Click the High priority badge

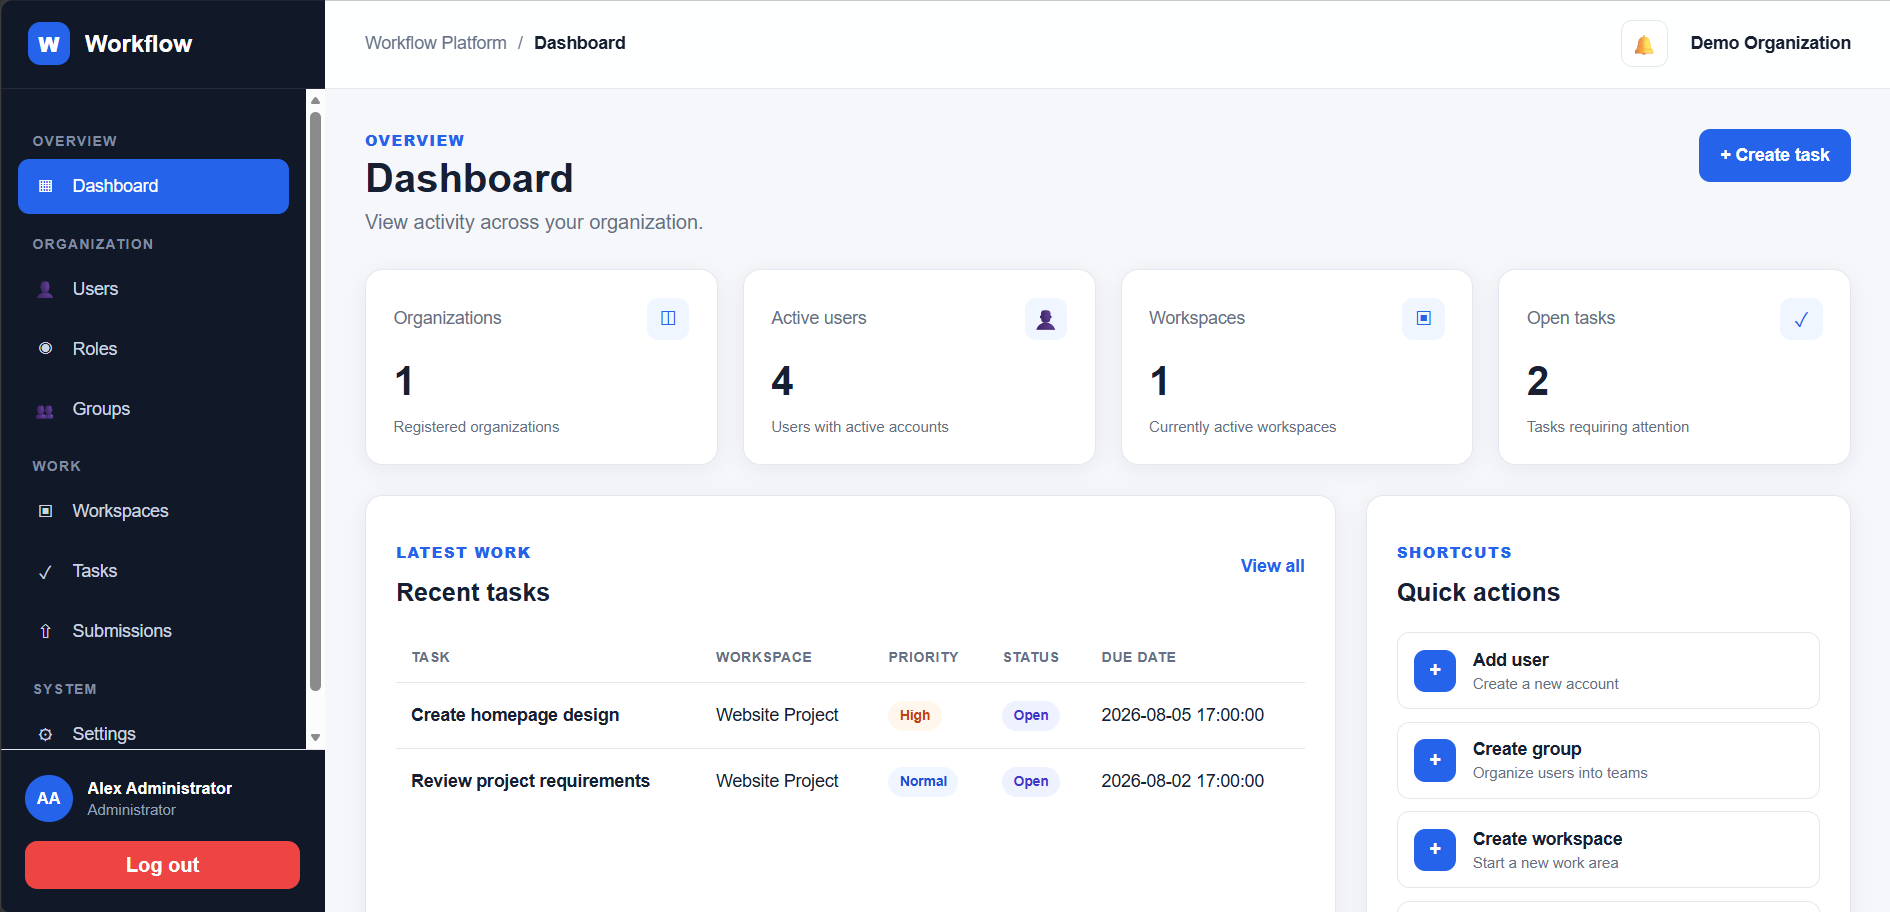click(915, 716)
